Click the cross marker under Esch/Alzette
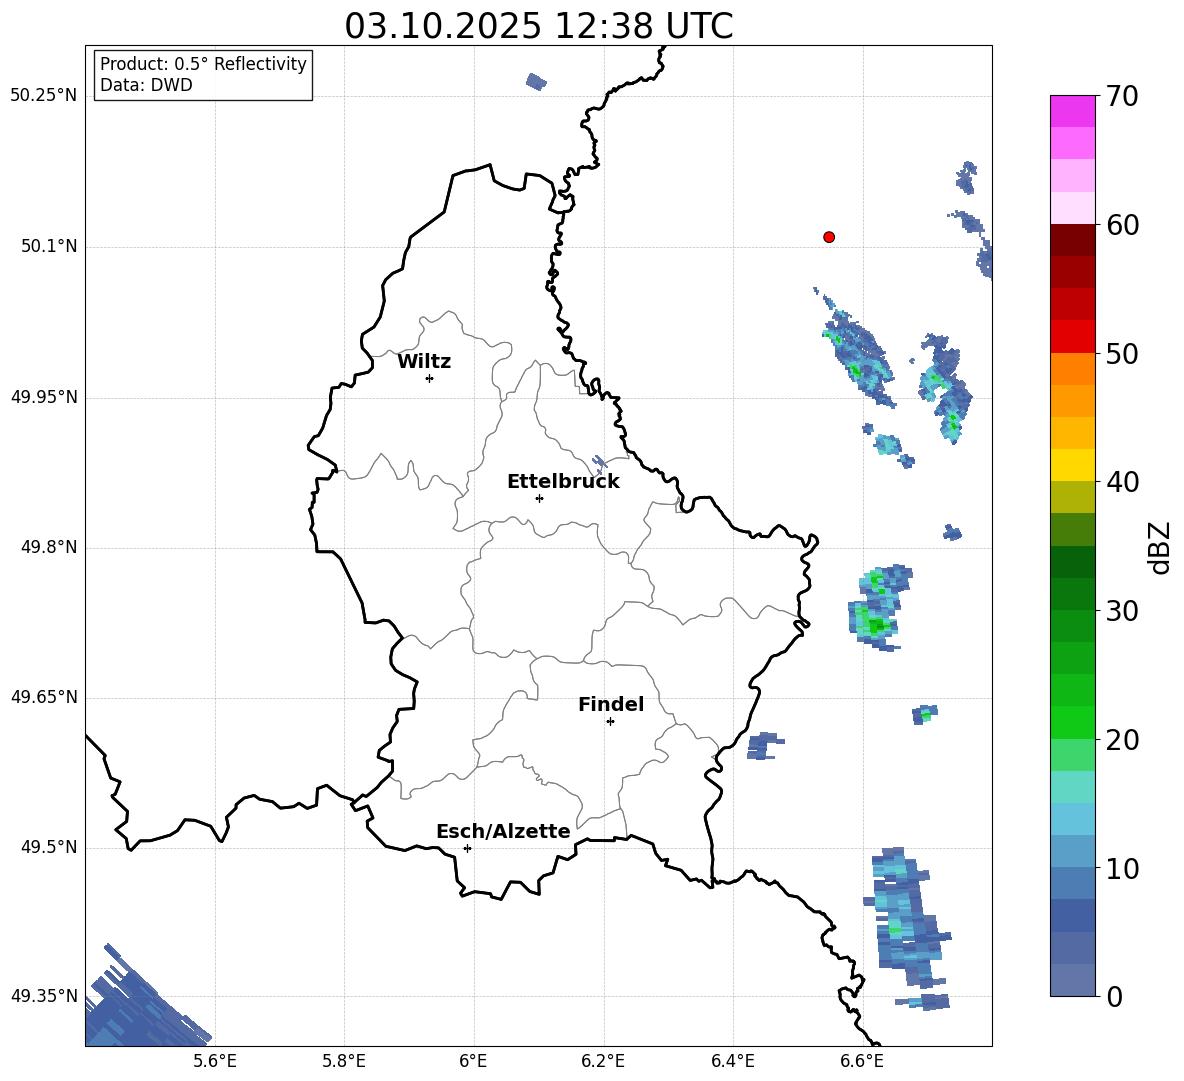This screenshot has width=1184, height=1081. point(467,848)
